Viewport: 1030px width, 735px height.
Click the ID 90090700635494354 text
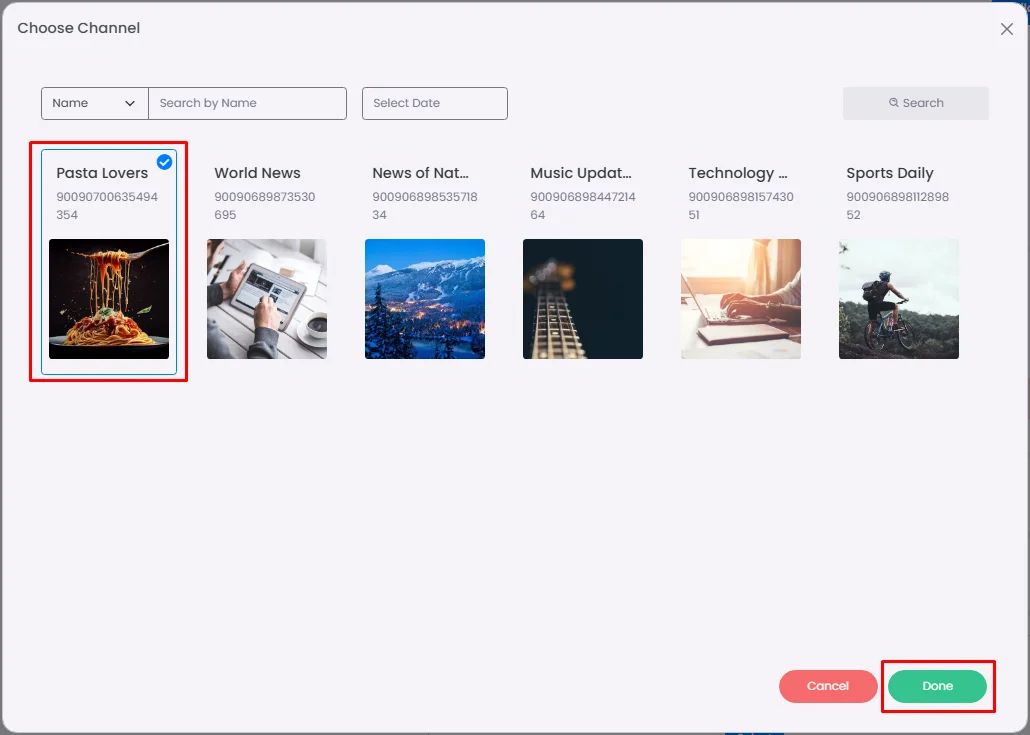point(107,206)
